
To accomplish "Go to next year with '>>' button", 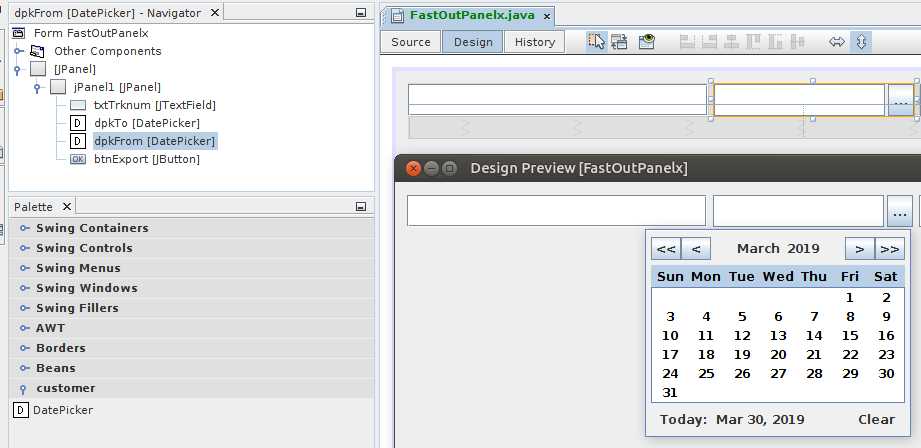I will point(890,248).
